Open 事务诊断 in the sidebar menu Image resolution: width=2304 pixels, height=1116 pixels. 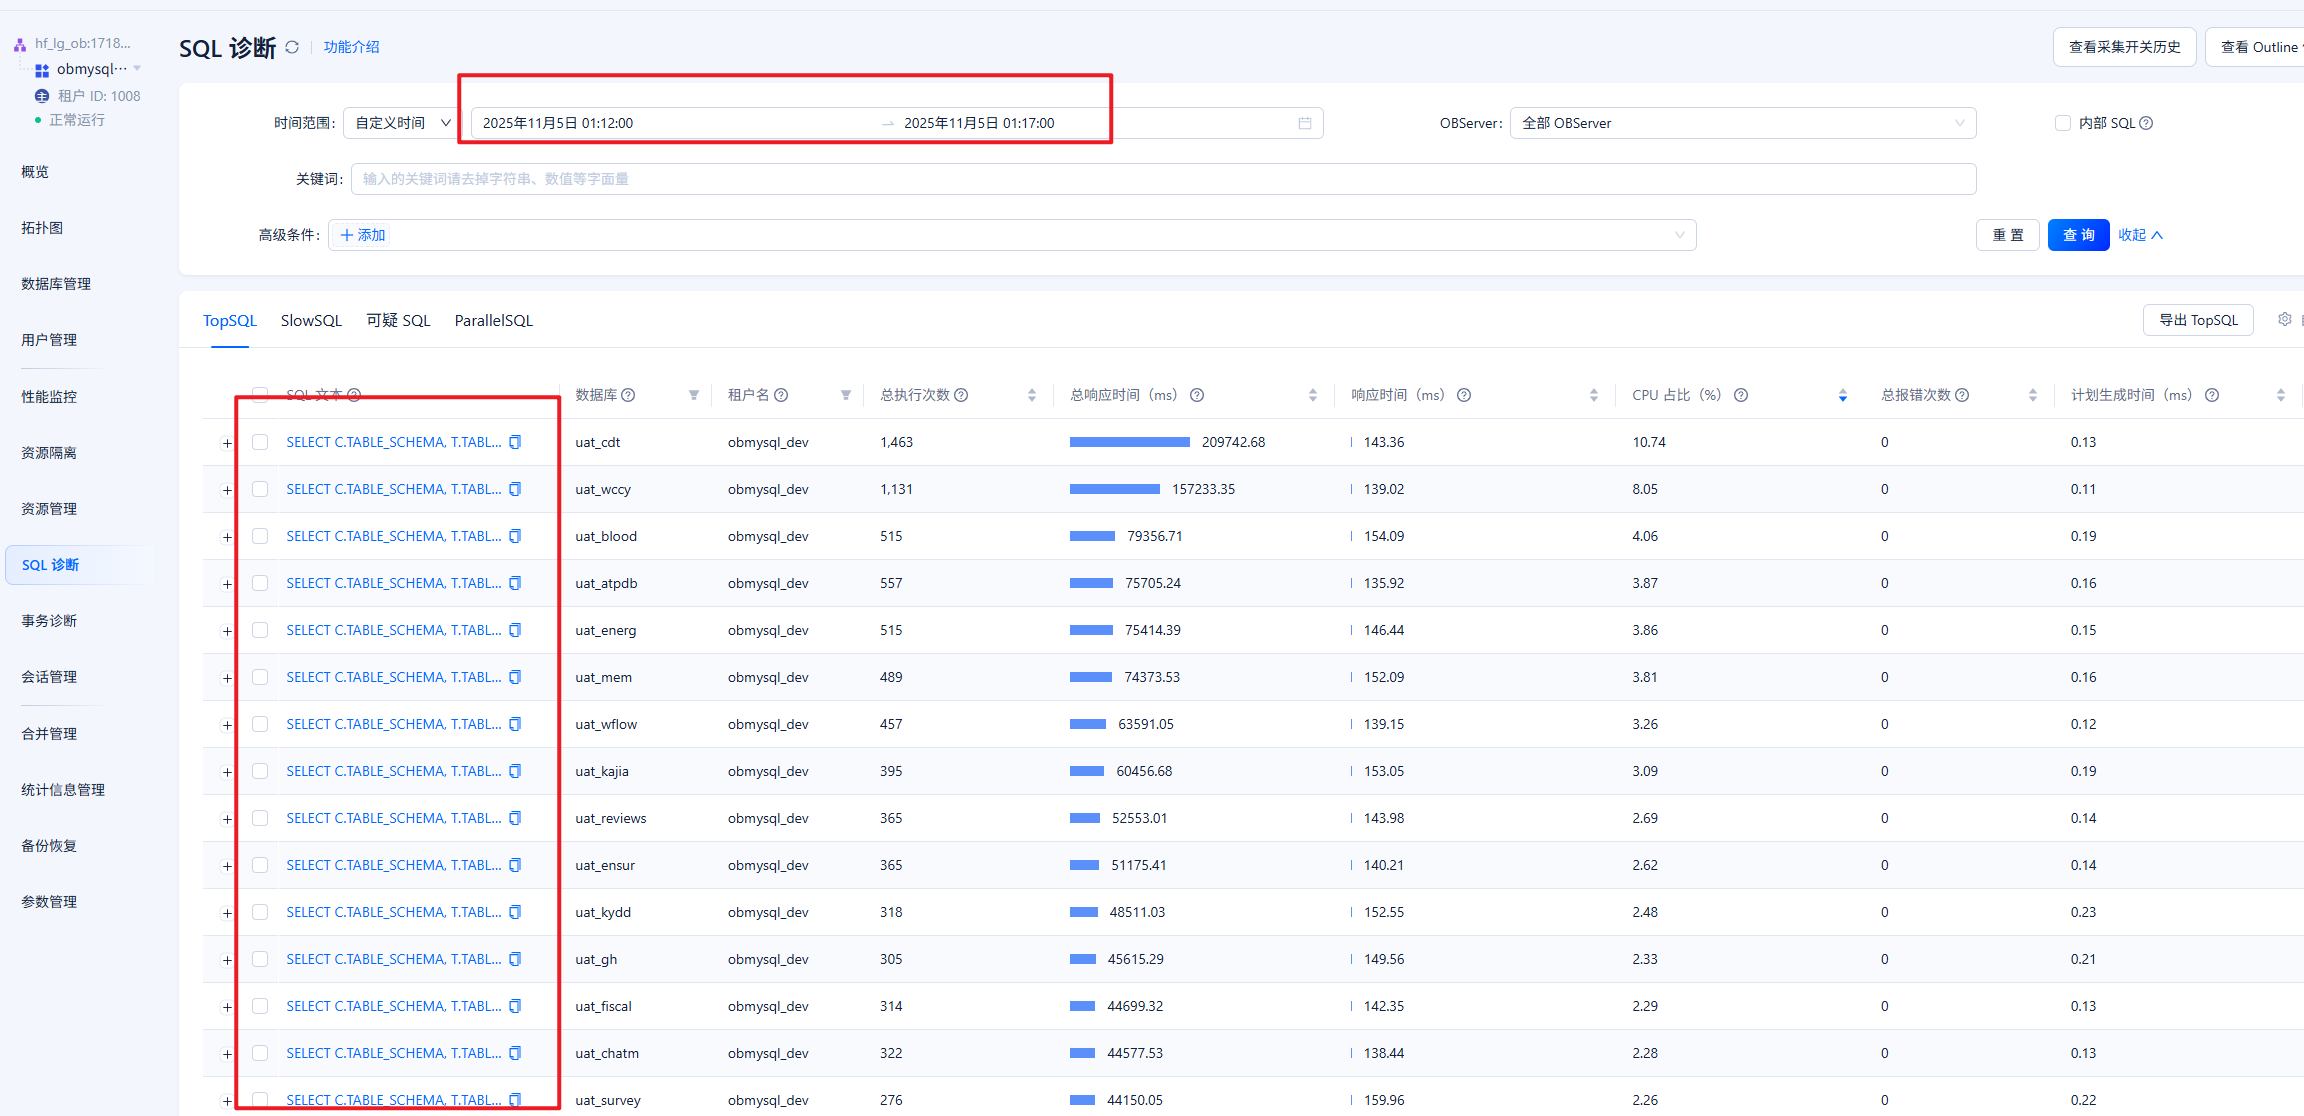click(49, 621)
